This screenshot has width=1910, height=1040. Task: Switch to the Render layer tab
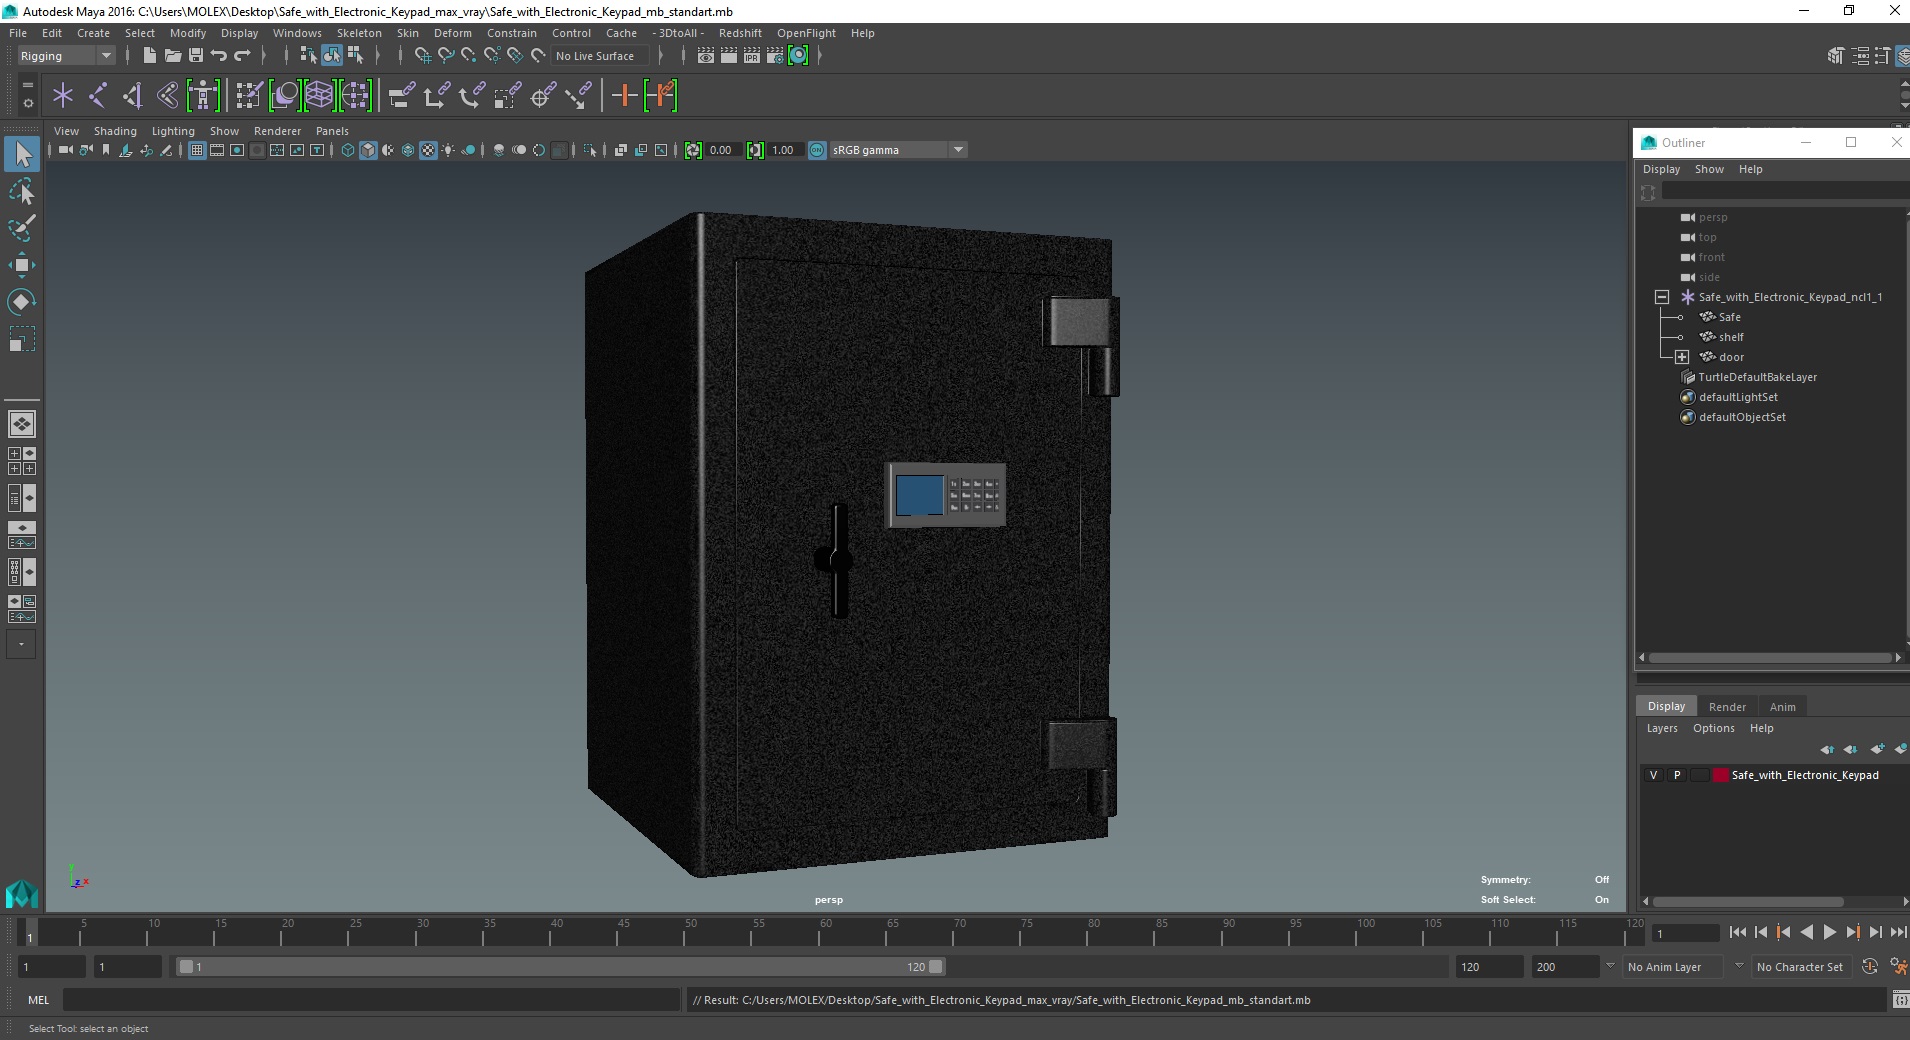point(1727,707)
